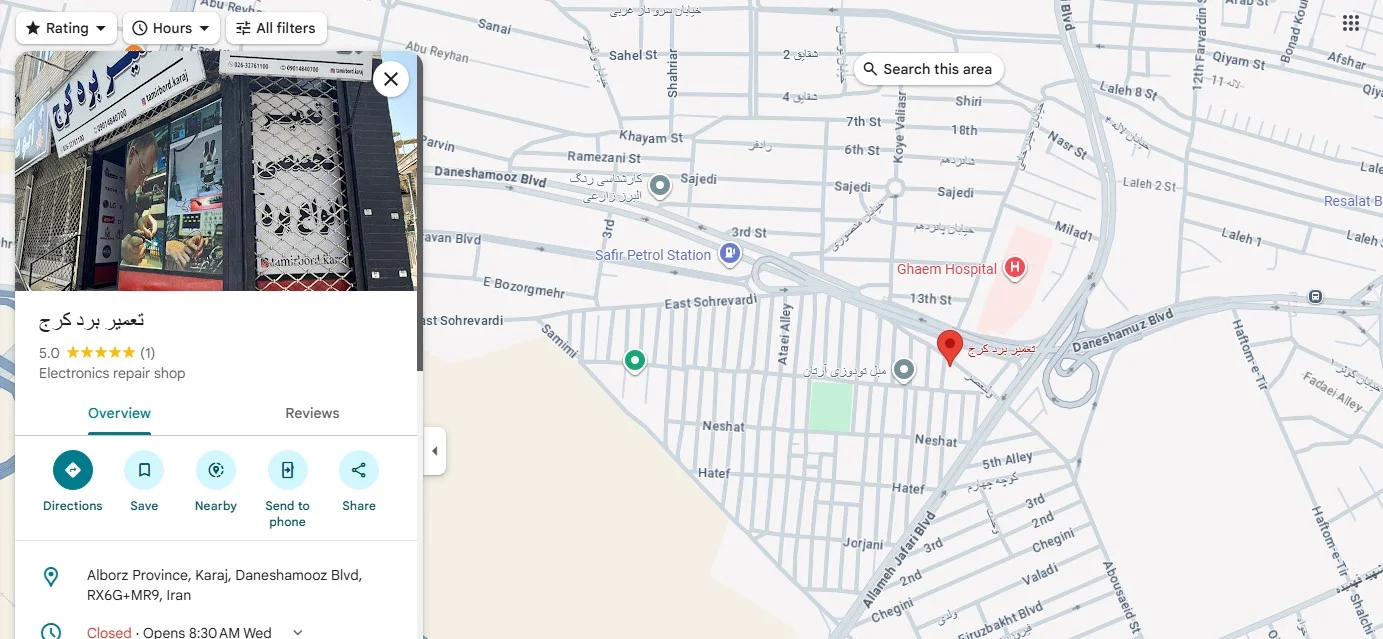Select Safir Petrol Station map pin
This screenshot has height=639, width=1383.
point(731,254)
